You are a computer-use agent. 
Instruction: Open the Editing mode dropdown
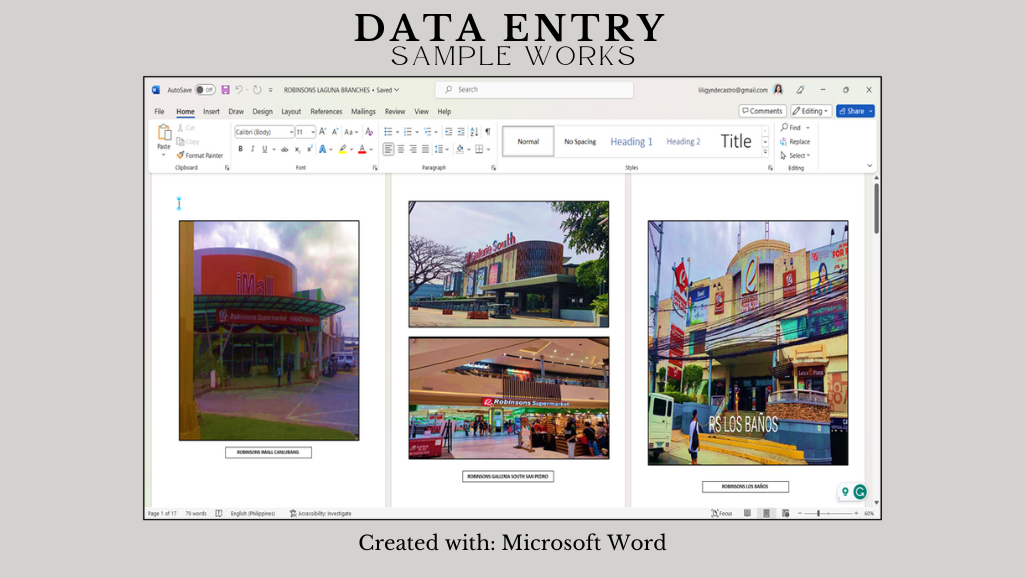pos(811,111)
